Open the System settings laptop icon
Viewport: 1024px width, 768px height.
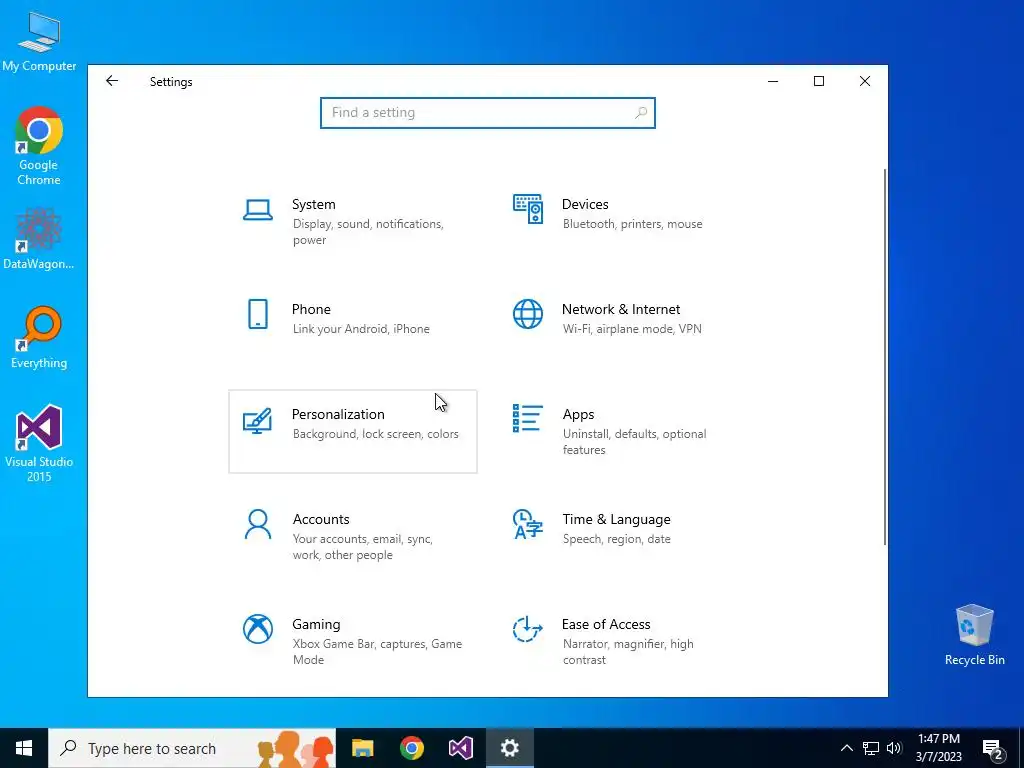(258, 210)
